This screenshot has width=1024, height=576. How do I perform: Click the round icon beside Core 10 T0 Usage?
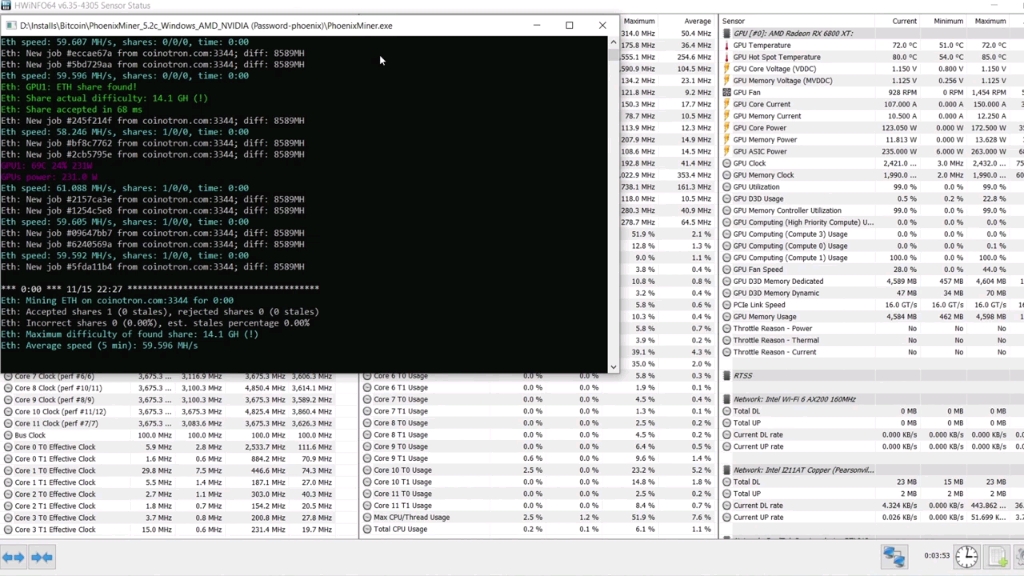[367, 470]
